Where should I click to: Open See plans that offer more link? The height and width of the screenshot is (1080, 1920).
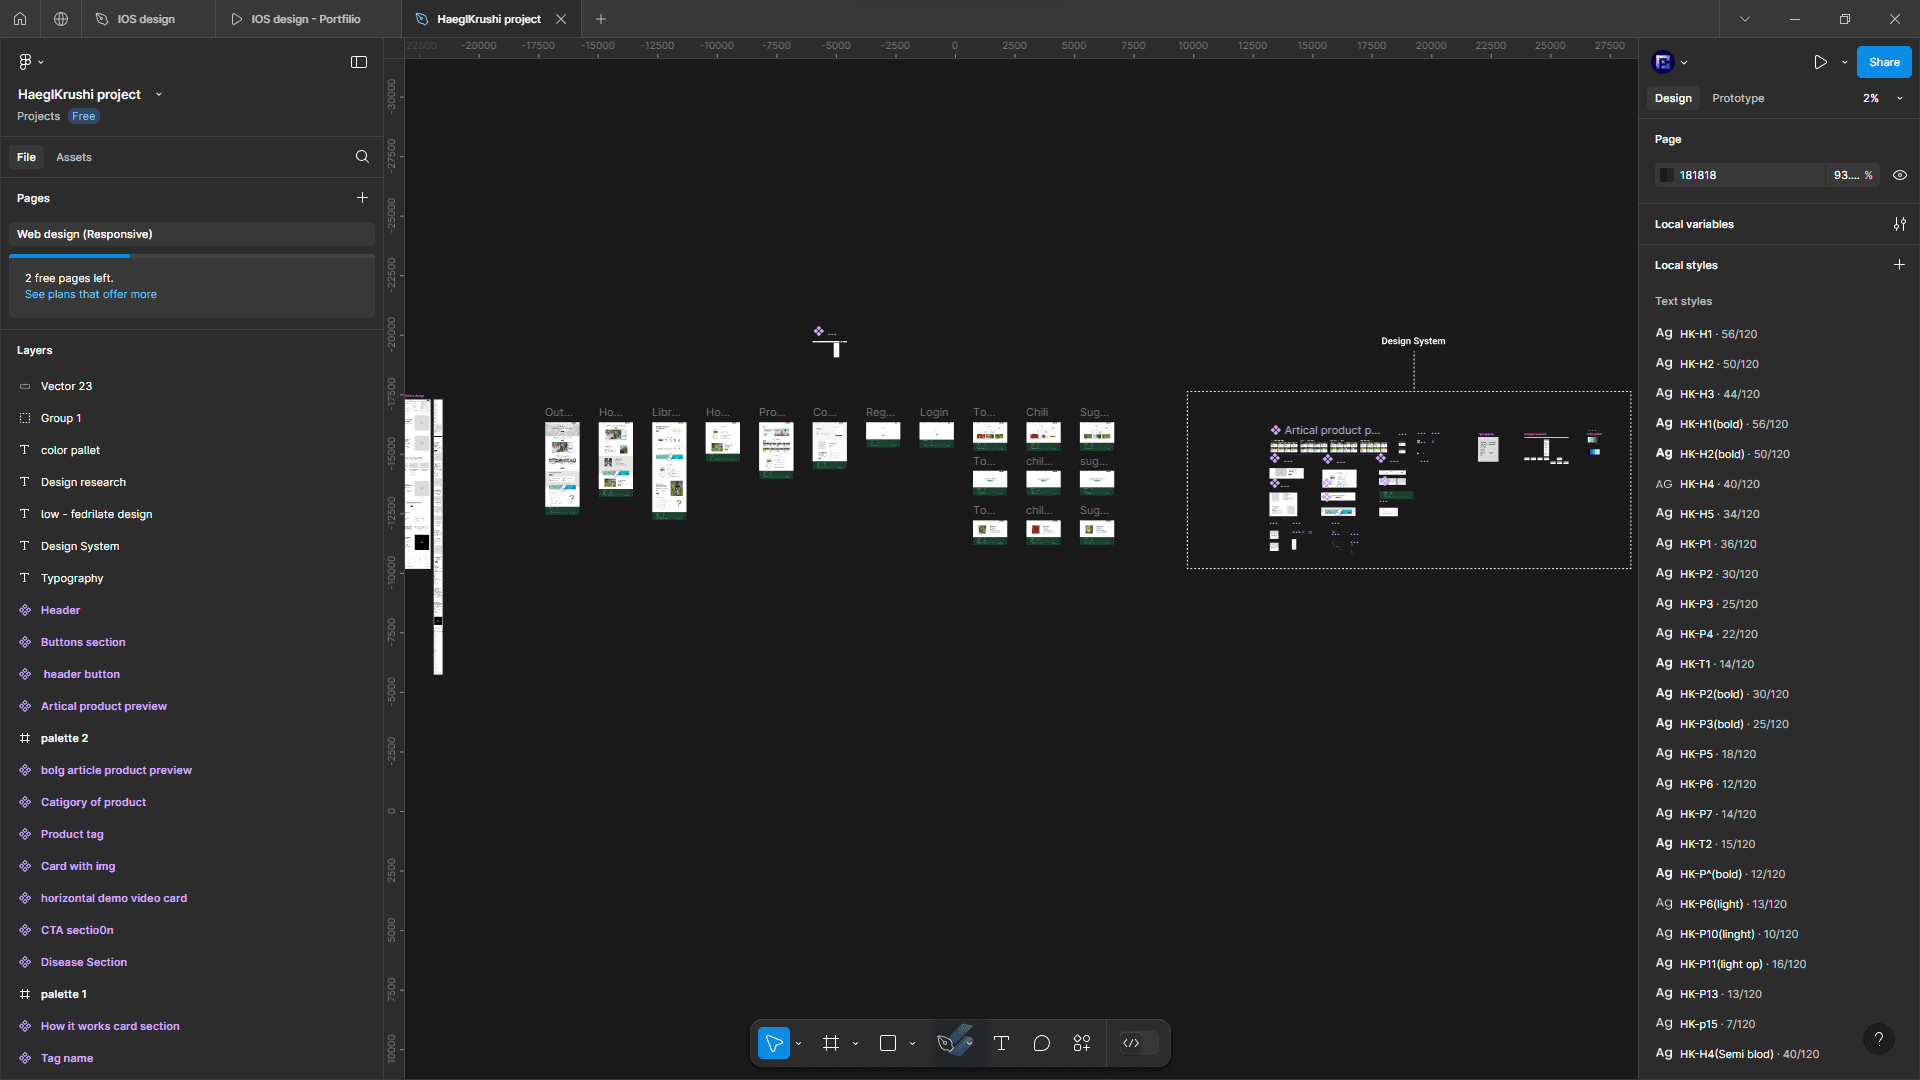(x=90, y=294)
